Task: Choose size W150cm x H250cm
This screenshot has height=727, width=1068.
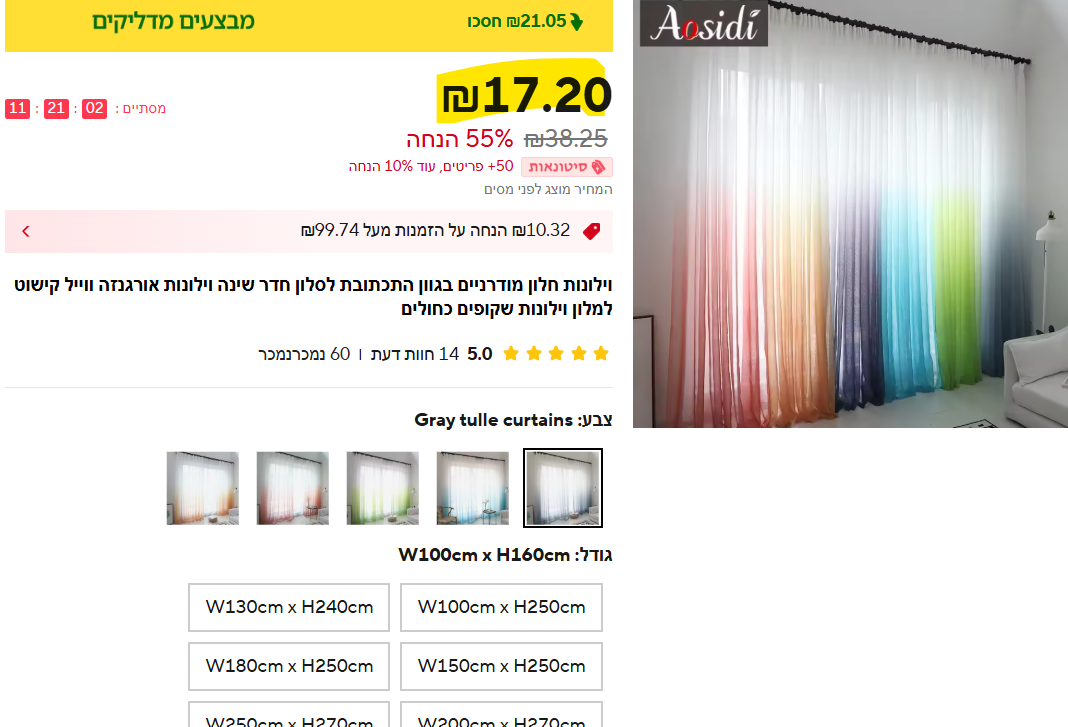Action: point(501,666)
